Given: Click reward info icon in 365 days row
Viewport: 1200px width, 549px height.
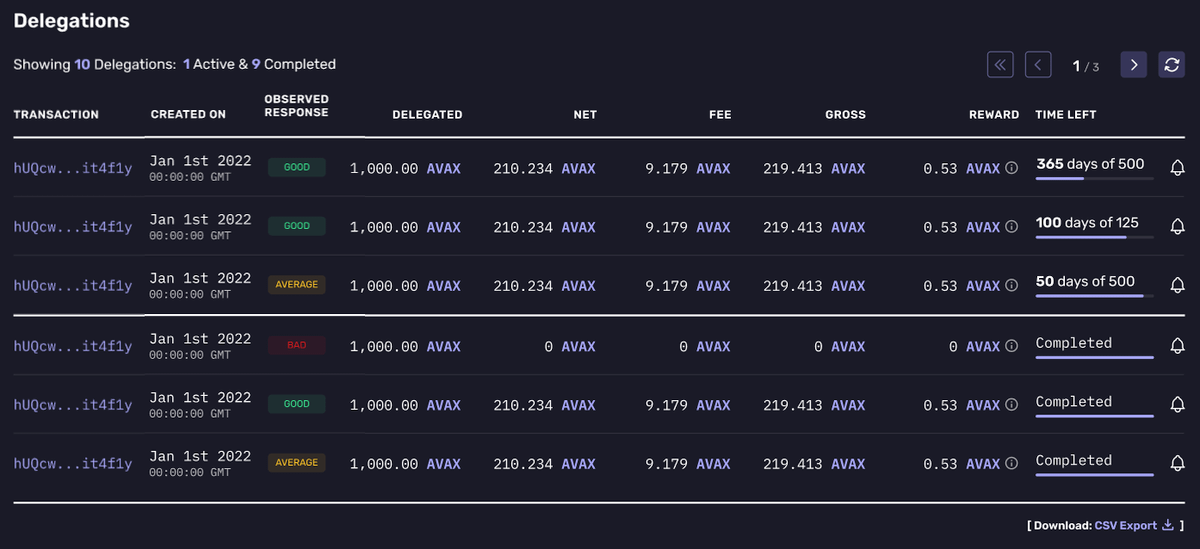Looking at the screenshot, I should tap(1011, 169).
